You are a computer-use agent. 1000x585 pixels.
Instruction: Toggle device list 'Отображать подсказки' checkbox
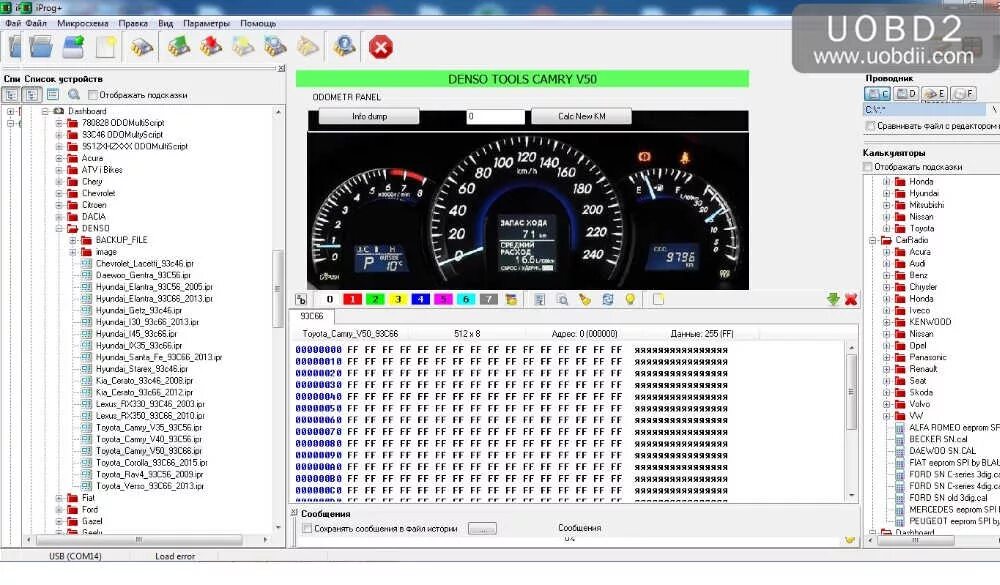click(93, 95)
